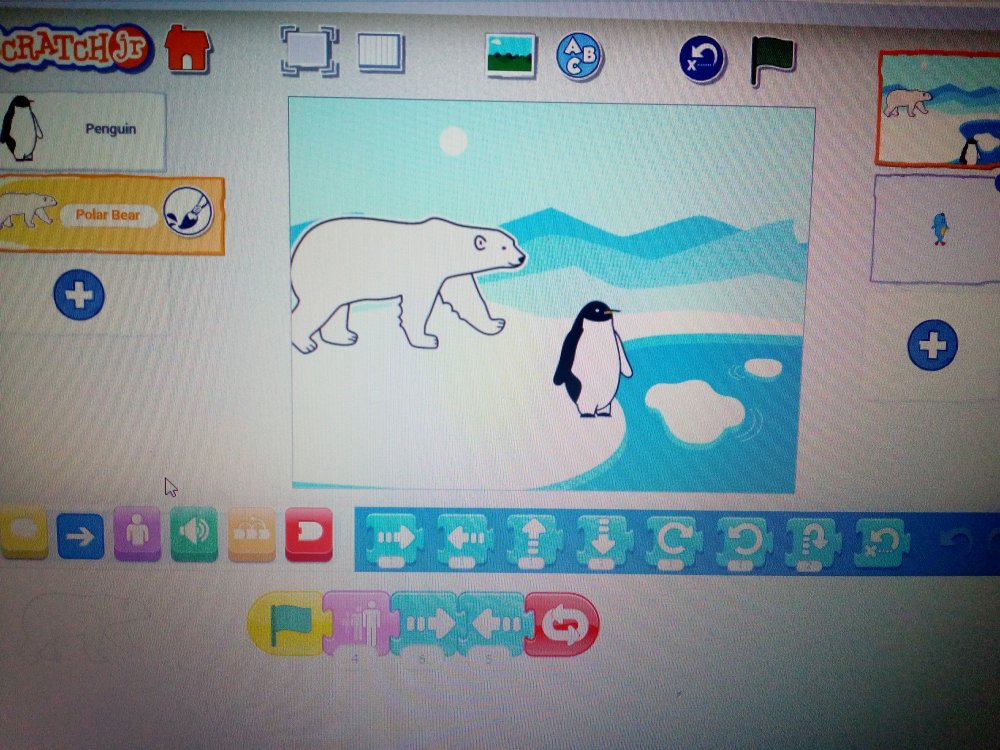
Task: Tap the red Repeat Forever end block
Action: pyautogui.click(x=562, y=625)
